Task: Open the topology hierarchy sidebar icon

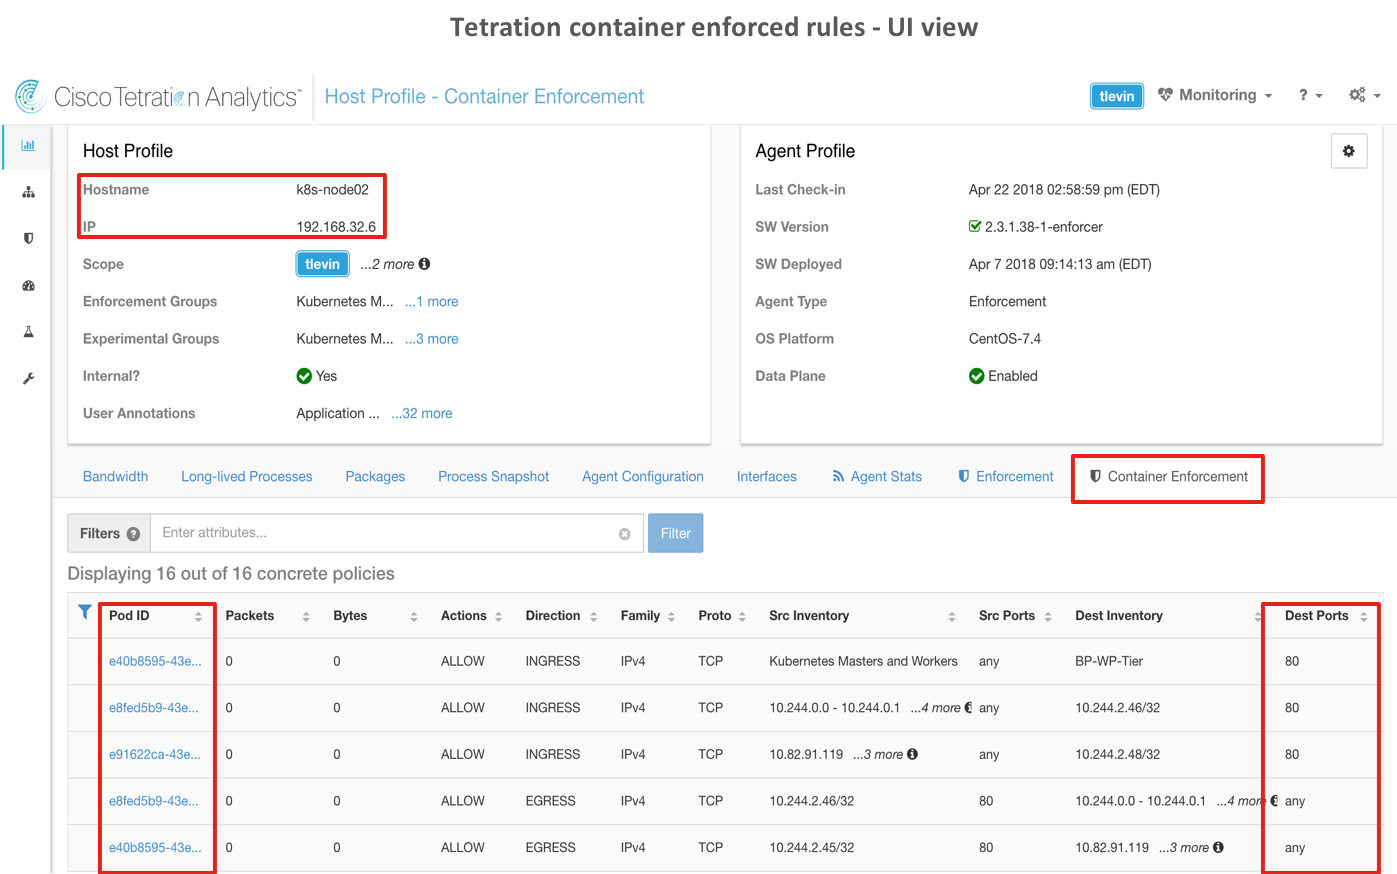Action: 28,192
